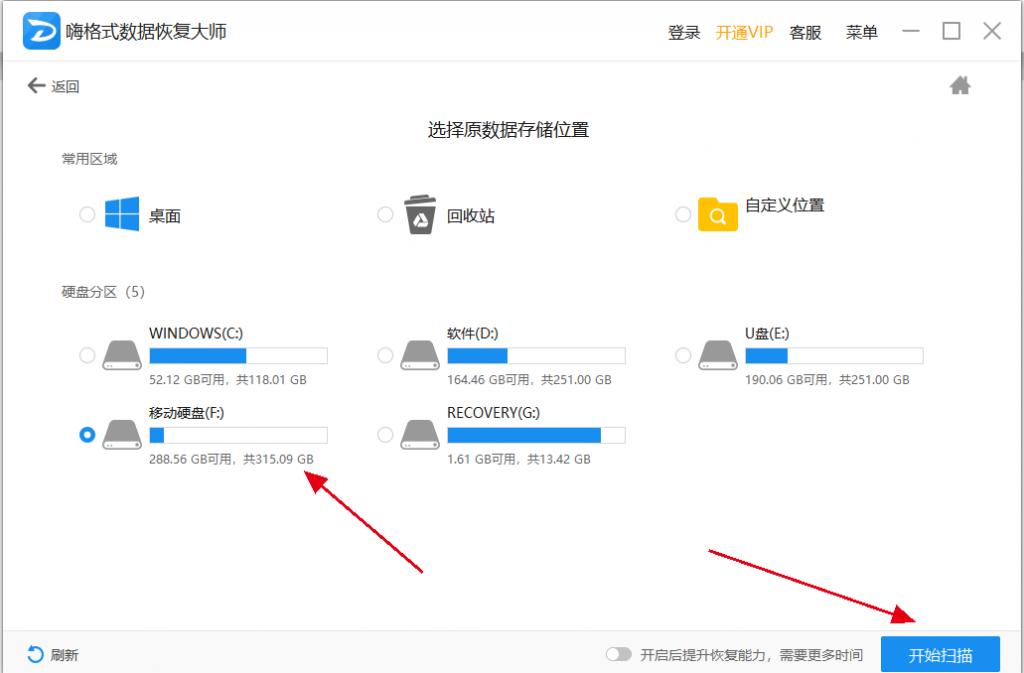Viewport: 1024px width, 673px height.
Task: Click the 软件(D:) drive name
Action: pyautogui.click(x=472, y=334)
